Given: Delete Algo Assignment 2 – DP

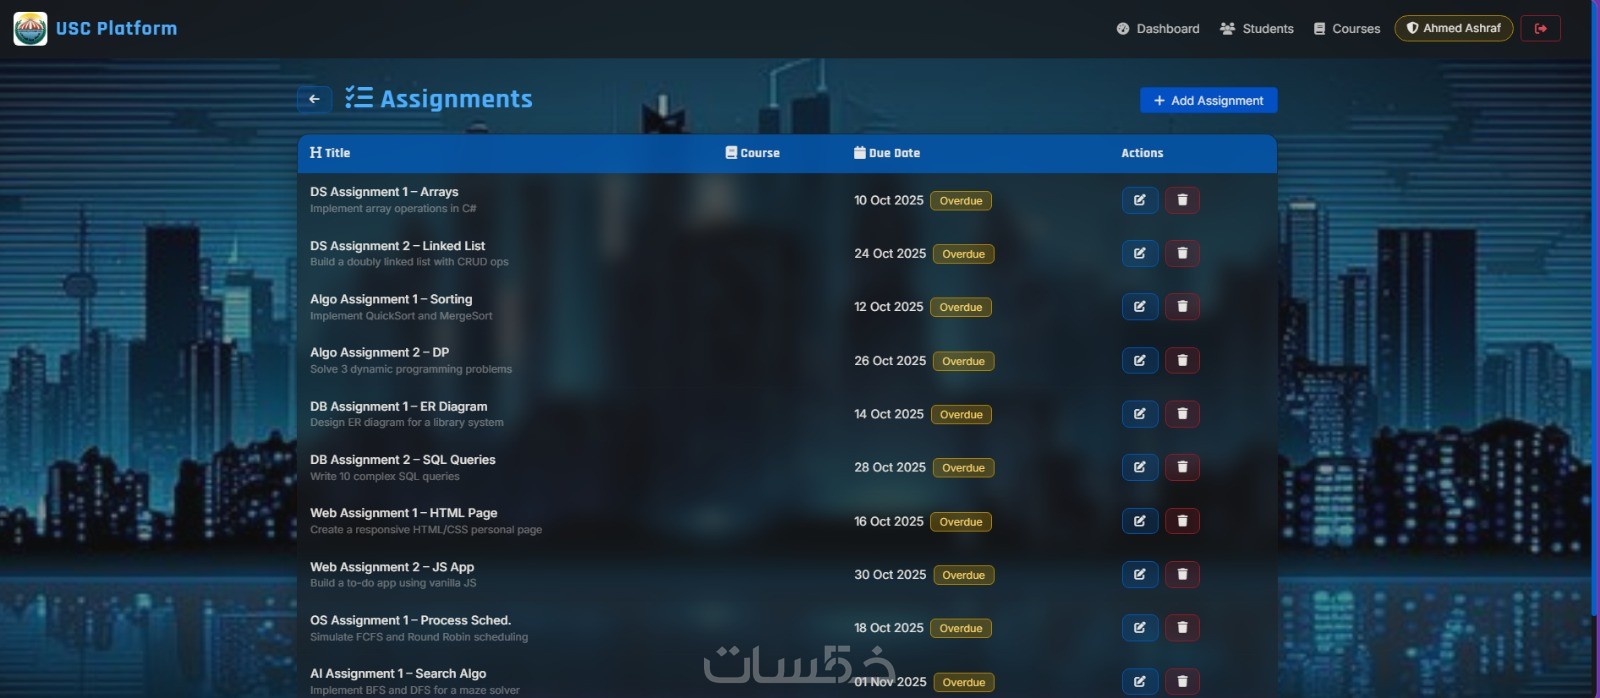Looking at the screenshot, I should (x=1182, y=361).
